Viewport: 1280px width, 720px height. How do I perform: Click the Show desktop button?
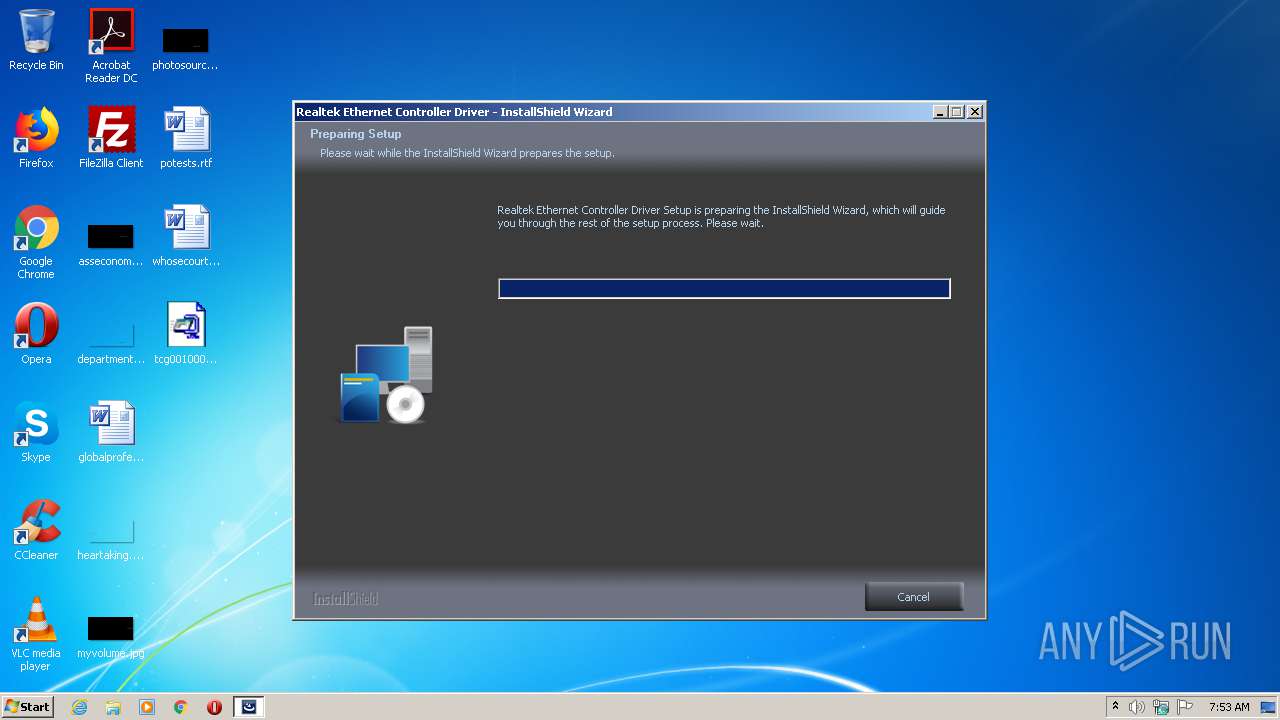point(1268,707)
